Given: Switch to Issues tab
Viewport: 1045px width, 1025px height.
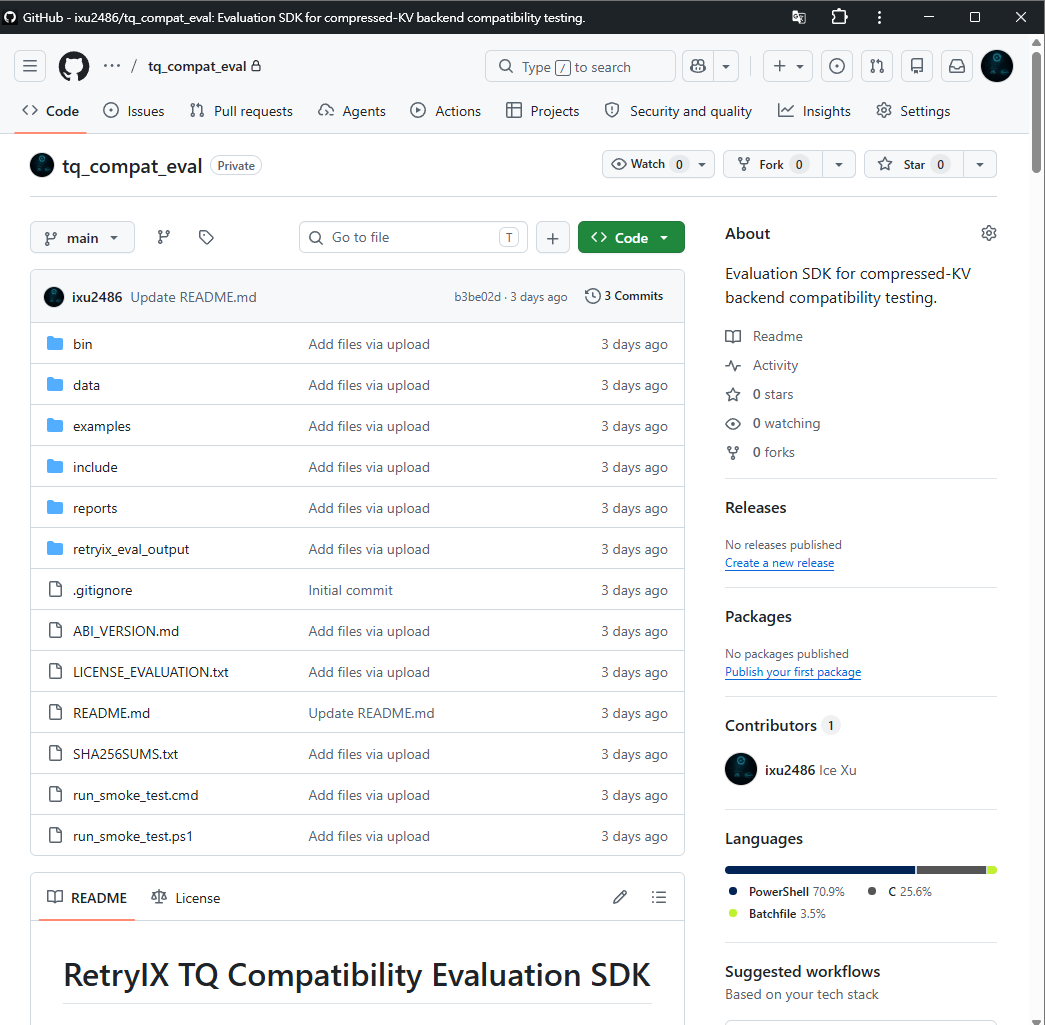Looking at the screenshot, I should tap(134, 111).
